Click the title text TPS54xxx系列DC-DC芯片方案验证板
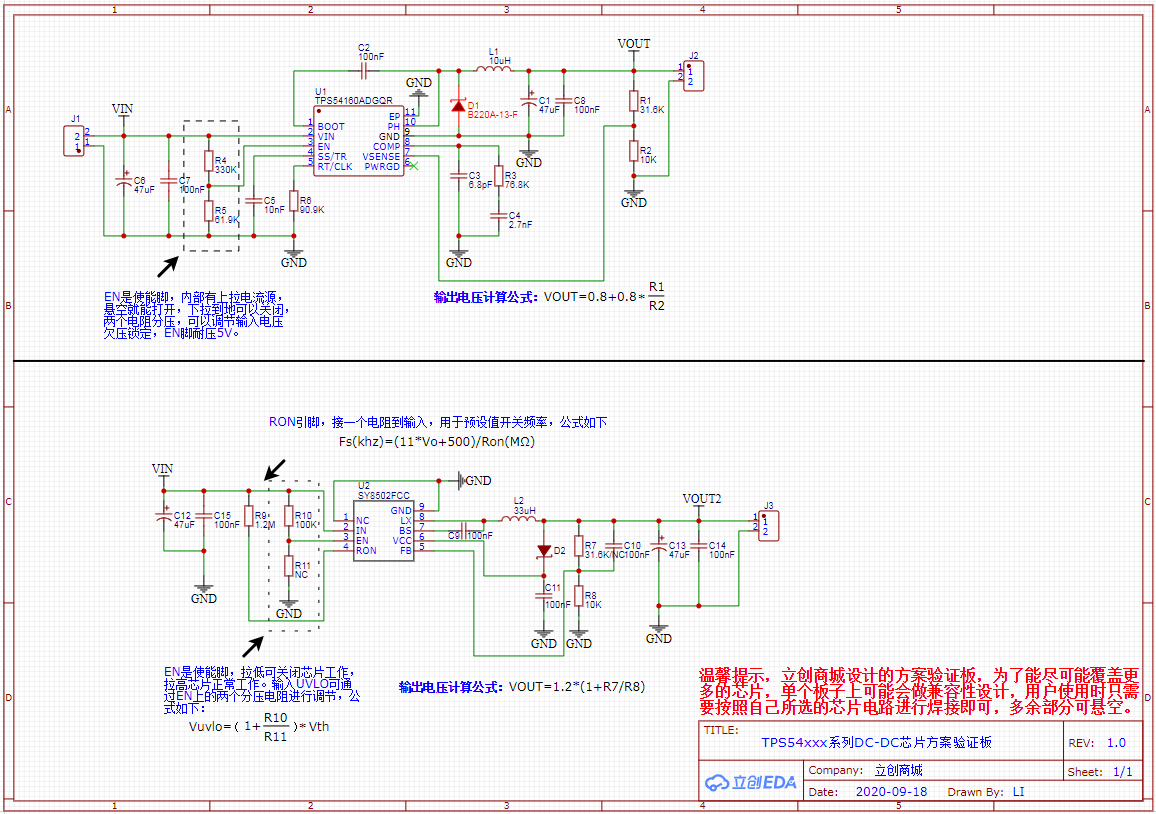This screenshot has height=814, width=1156. pos(876,742)
